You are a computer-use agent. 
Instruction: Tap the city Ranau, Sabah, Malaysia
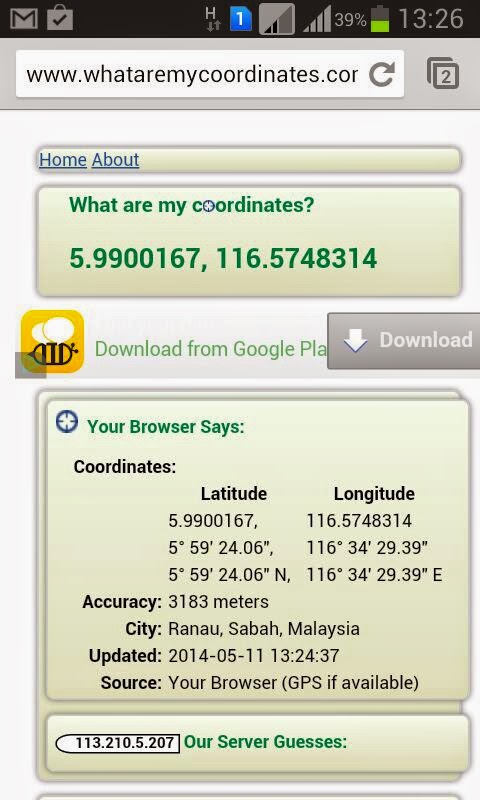point(264,629)
